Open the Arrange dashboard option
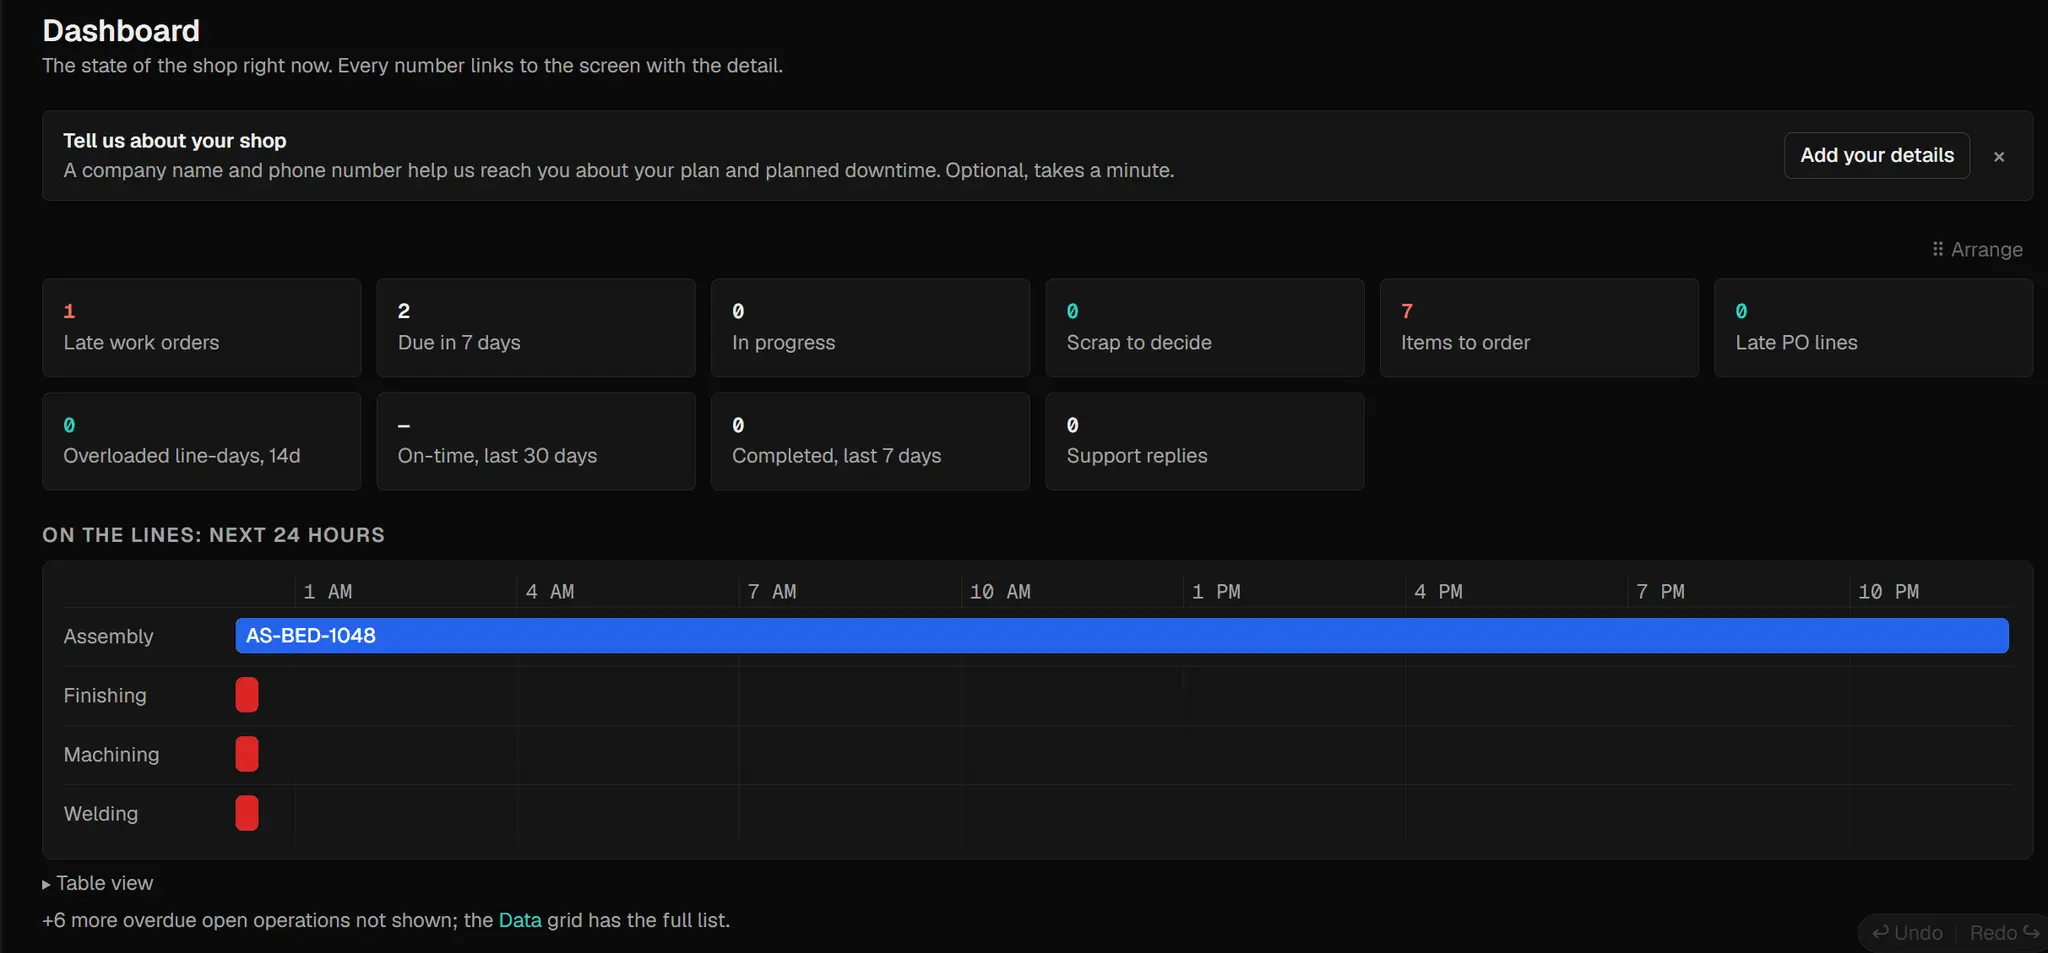 pyautogui.click(x=1977, y=249)
